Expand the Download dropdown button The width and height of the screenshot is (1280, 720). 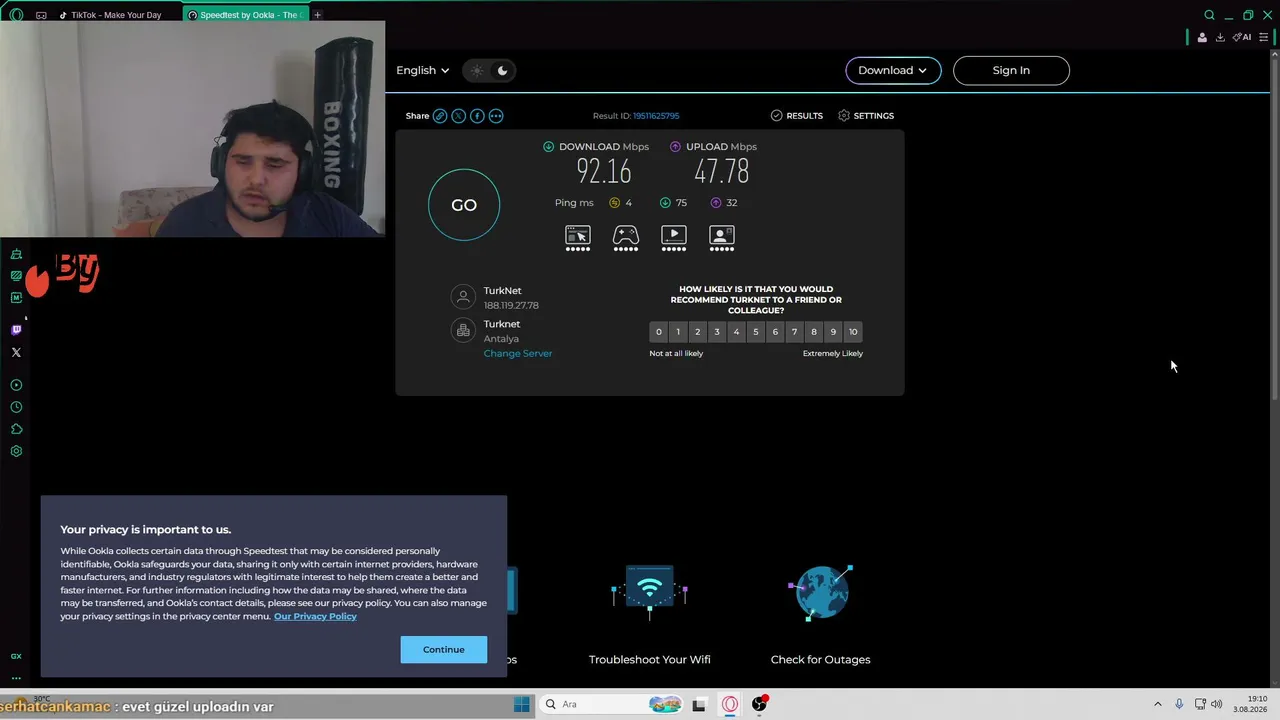pos(893,70)
